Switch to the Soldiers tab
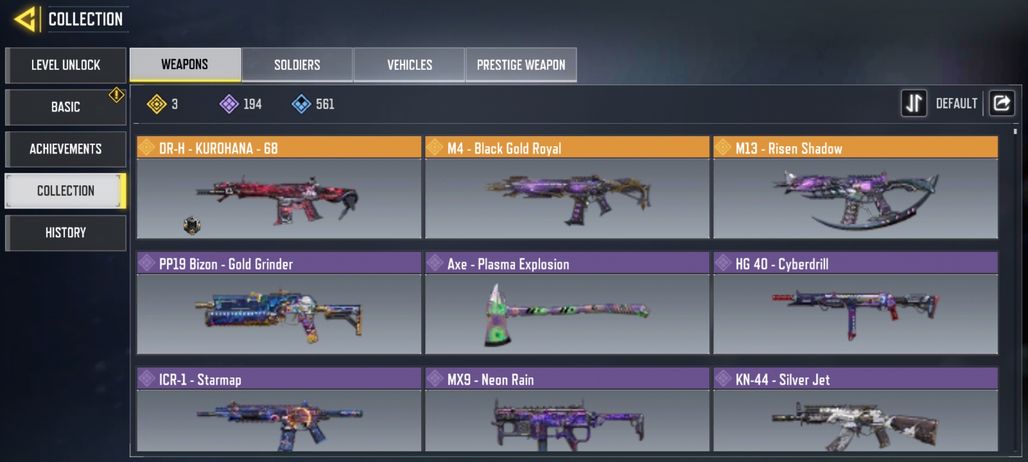This screenshot has width=1028, height=462. click(297, 65)
